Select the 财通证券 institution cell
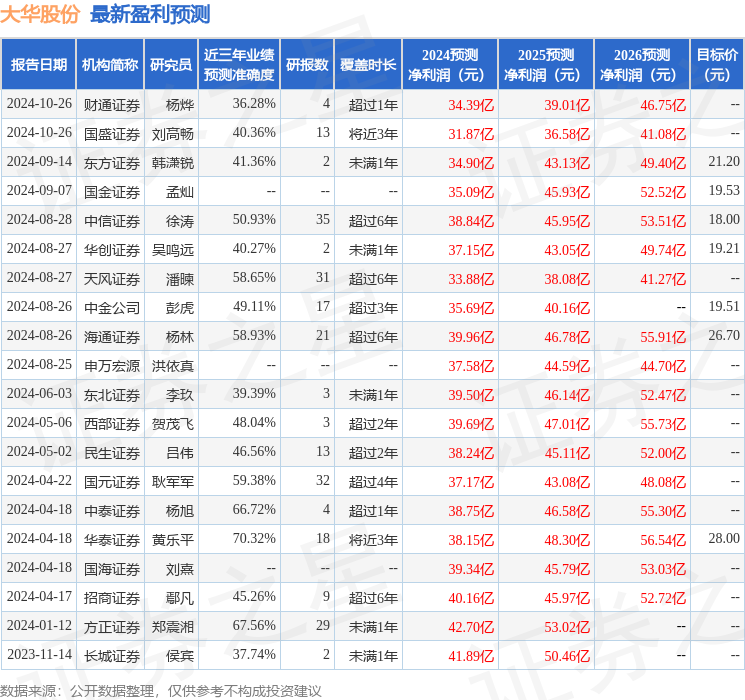The width and height of the screenshot is (745, 700). click(112, 105)
